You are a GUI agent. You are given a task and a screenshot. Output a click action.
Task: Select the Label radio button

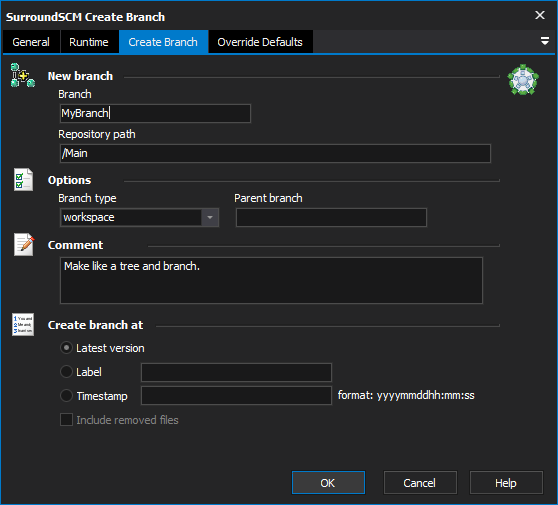[67, 372]
